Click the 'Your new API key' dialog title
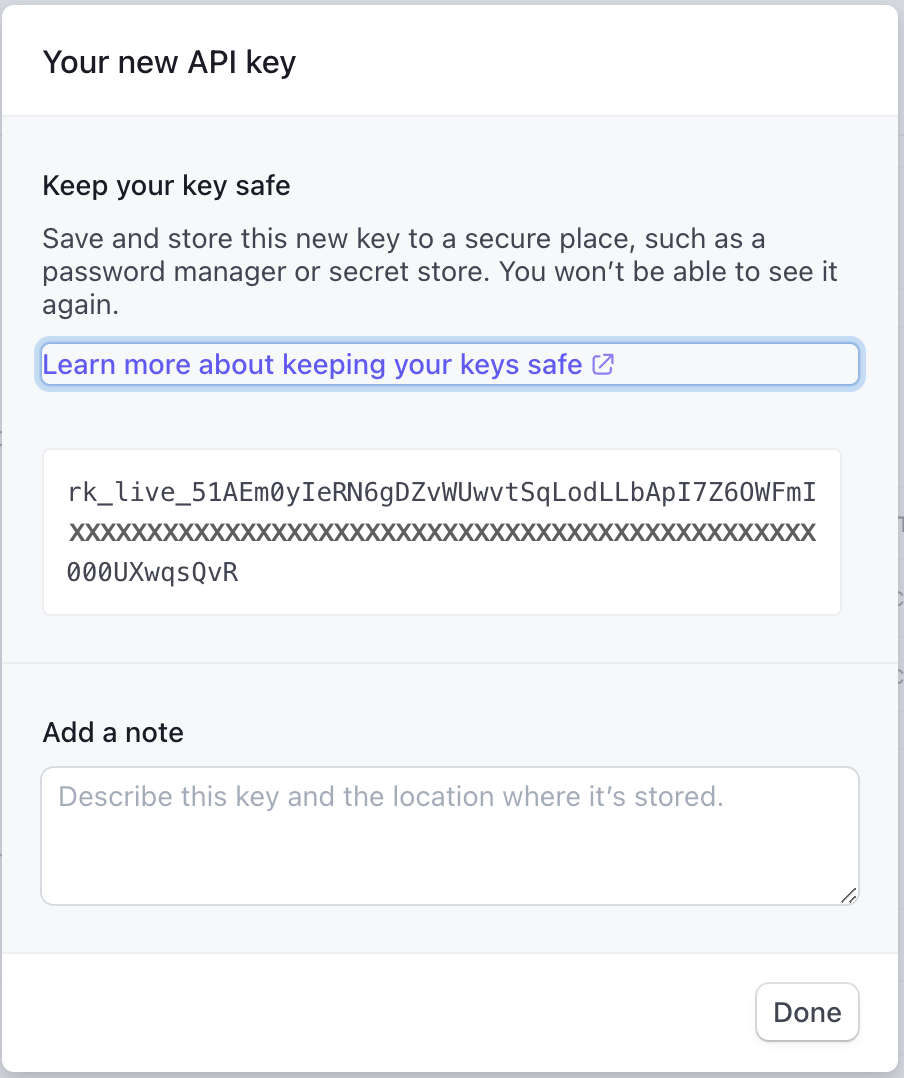904x1078 pixels. (169, 63)
